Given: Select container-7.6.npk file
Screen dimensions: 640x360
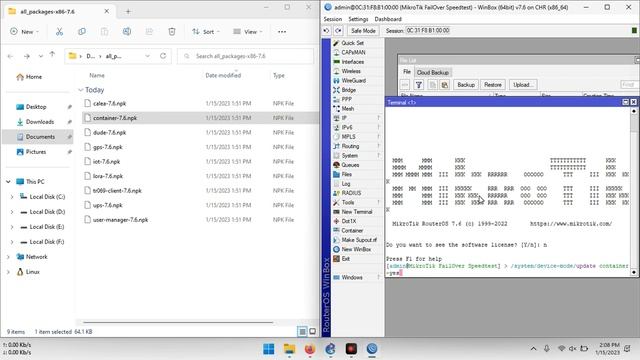Looking at the screenshot, I should pos(115,118).
